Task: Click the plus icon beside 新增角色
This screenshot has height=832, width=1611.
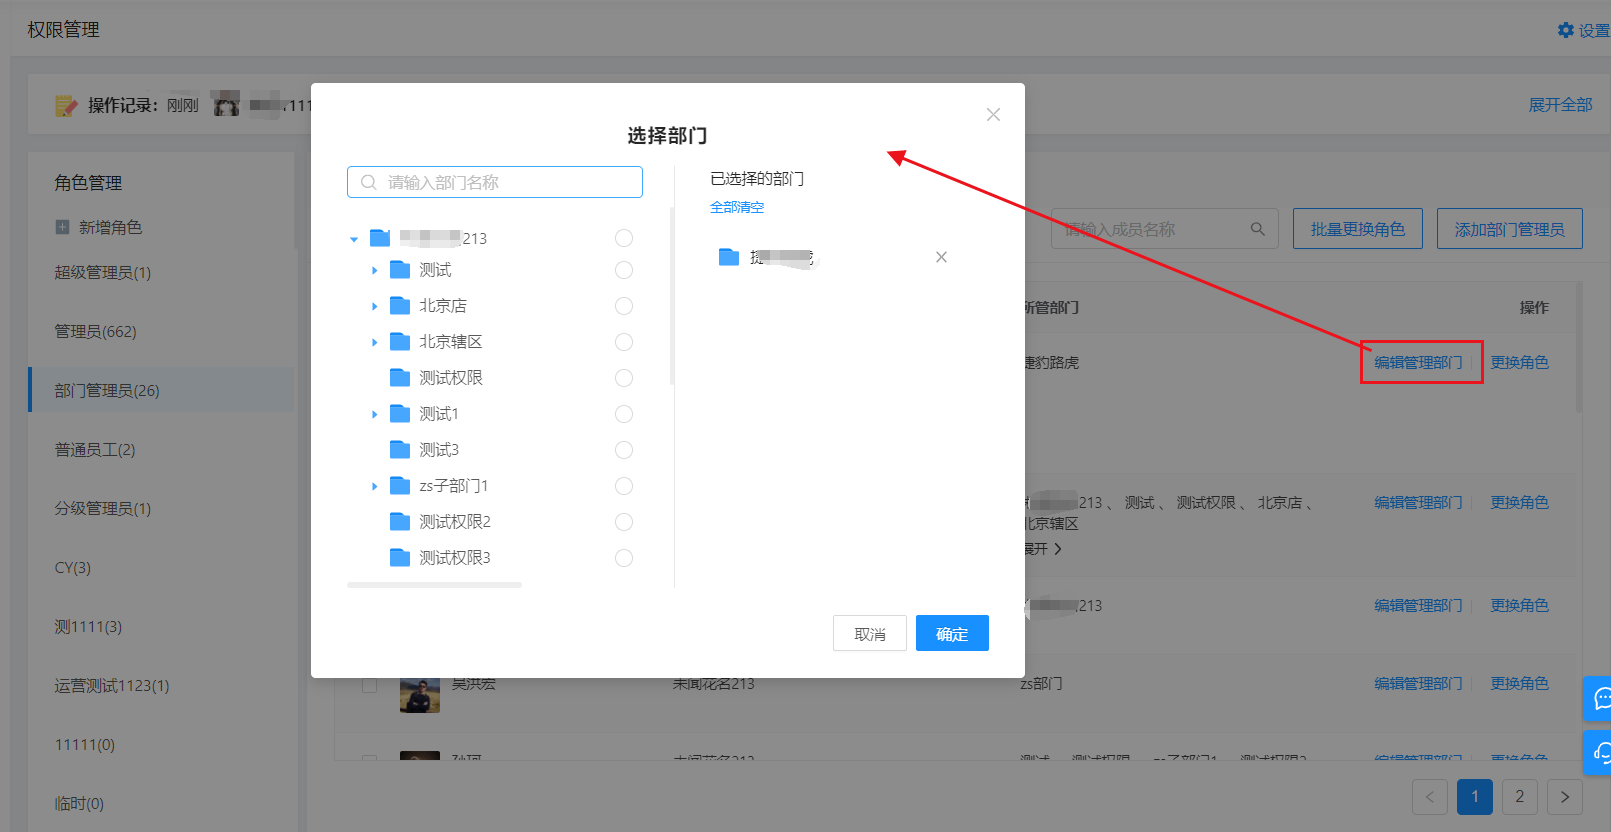Action: coord(62,227)
